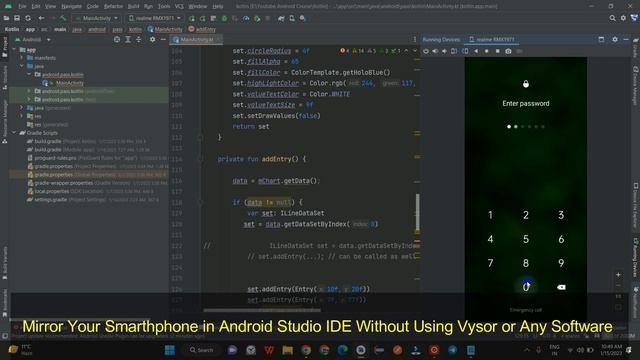Expand the manifests folder
The height and width of the screenshot is (360, 640).
(22, 58)
